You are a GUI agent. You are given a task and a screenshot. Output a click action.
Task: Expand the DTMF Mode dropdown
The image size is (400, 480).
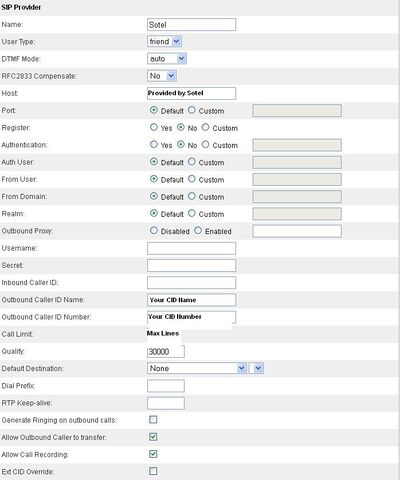pos(167,59)
